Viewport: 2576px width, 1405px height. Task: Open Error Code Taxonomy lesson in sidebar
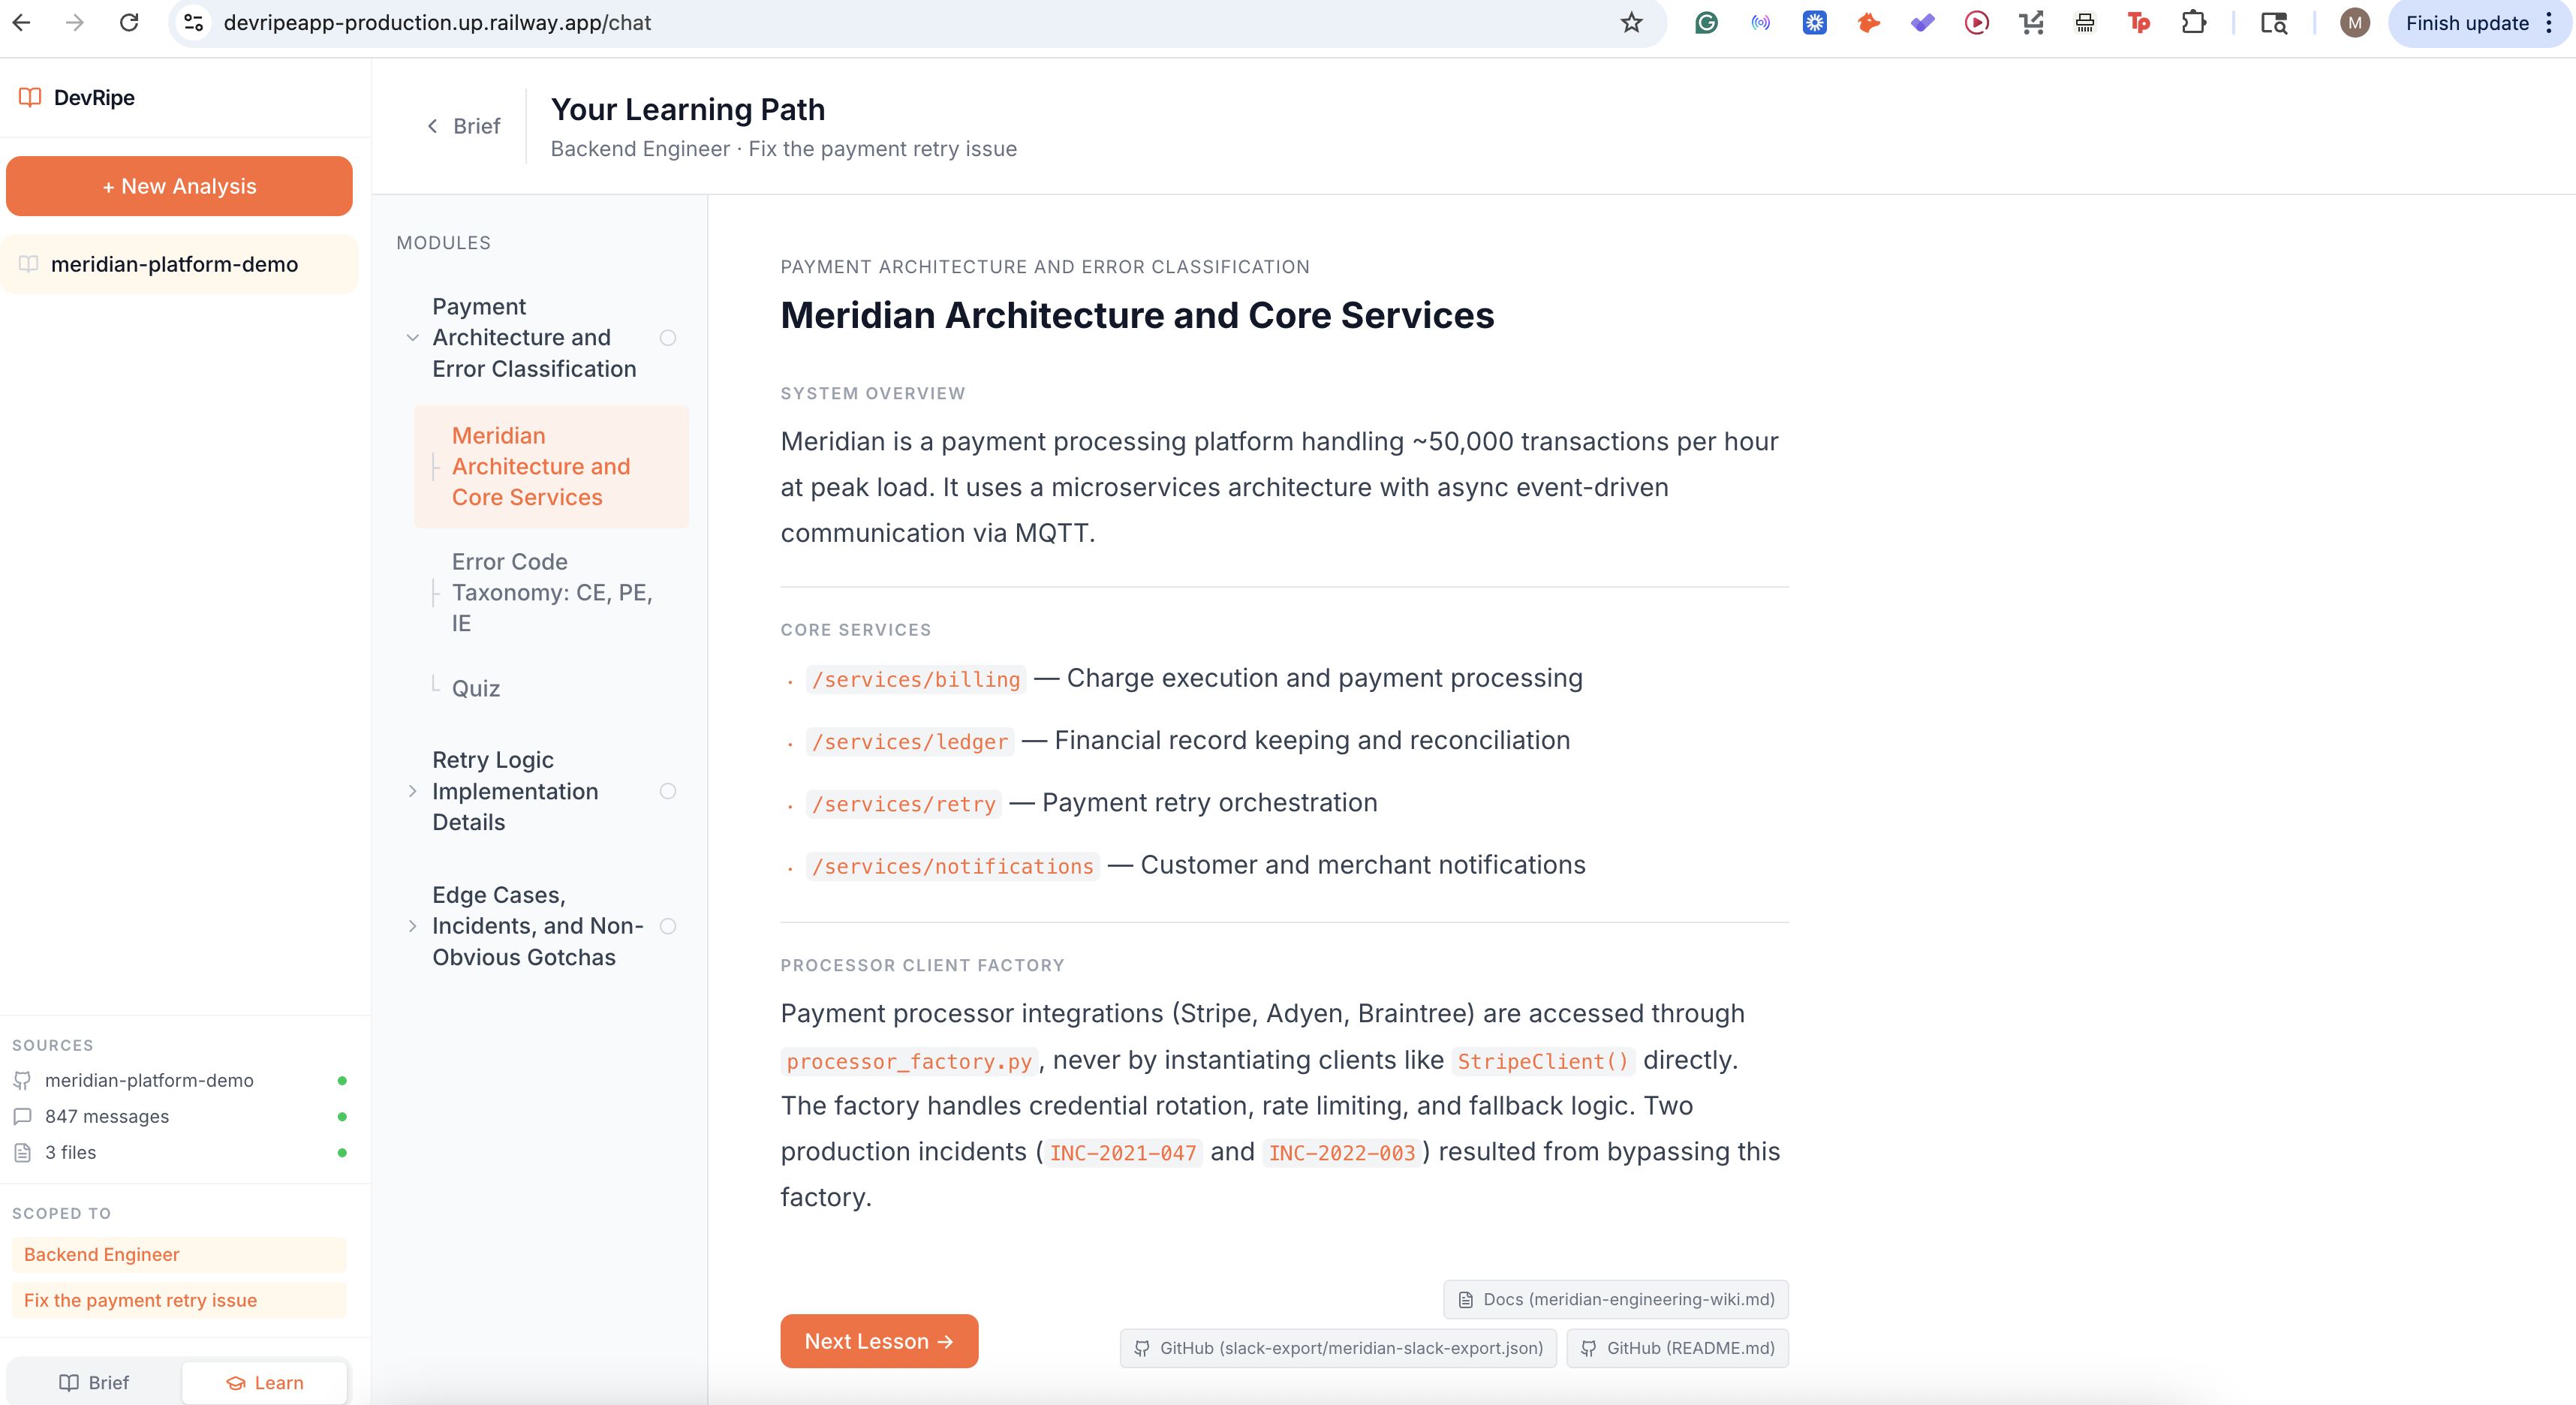(551, 592)
